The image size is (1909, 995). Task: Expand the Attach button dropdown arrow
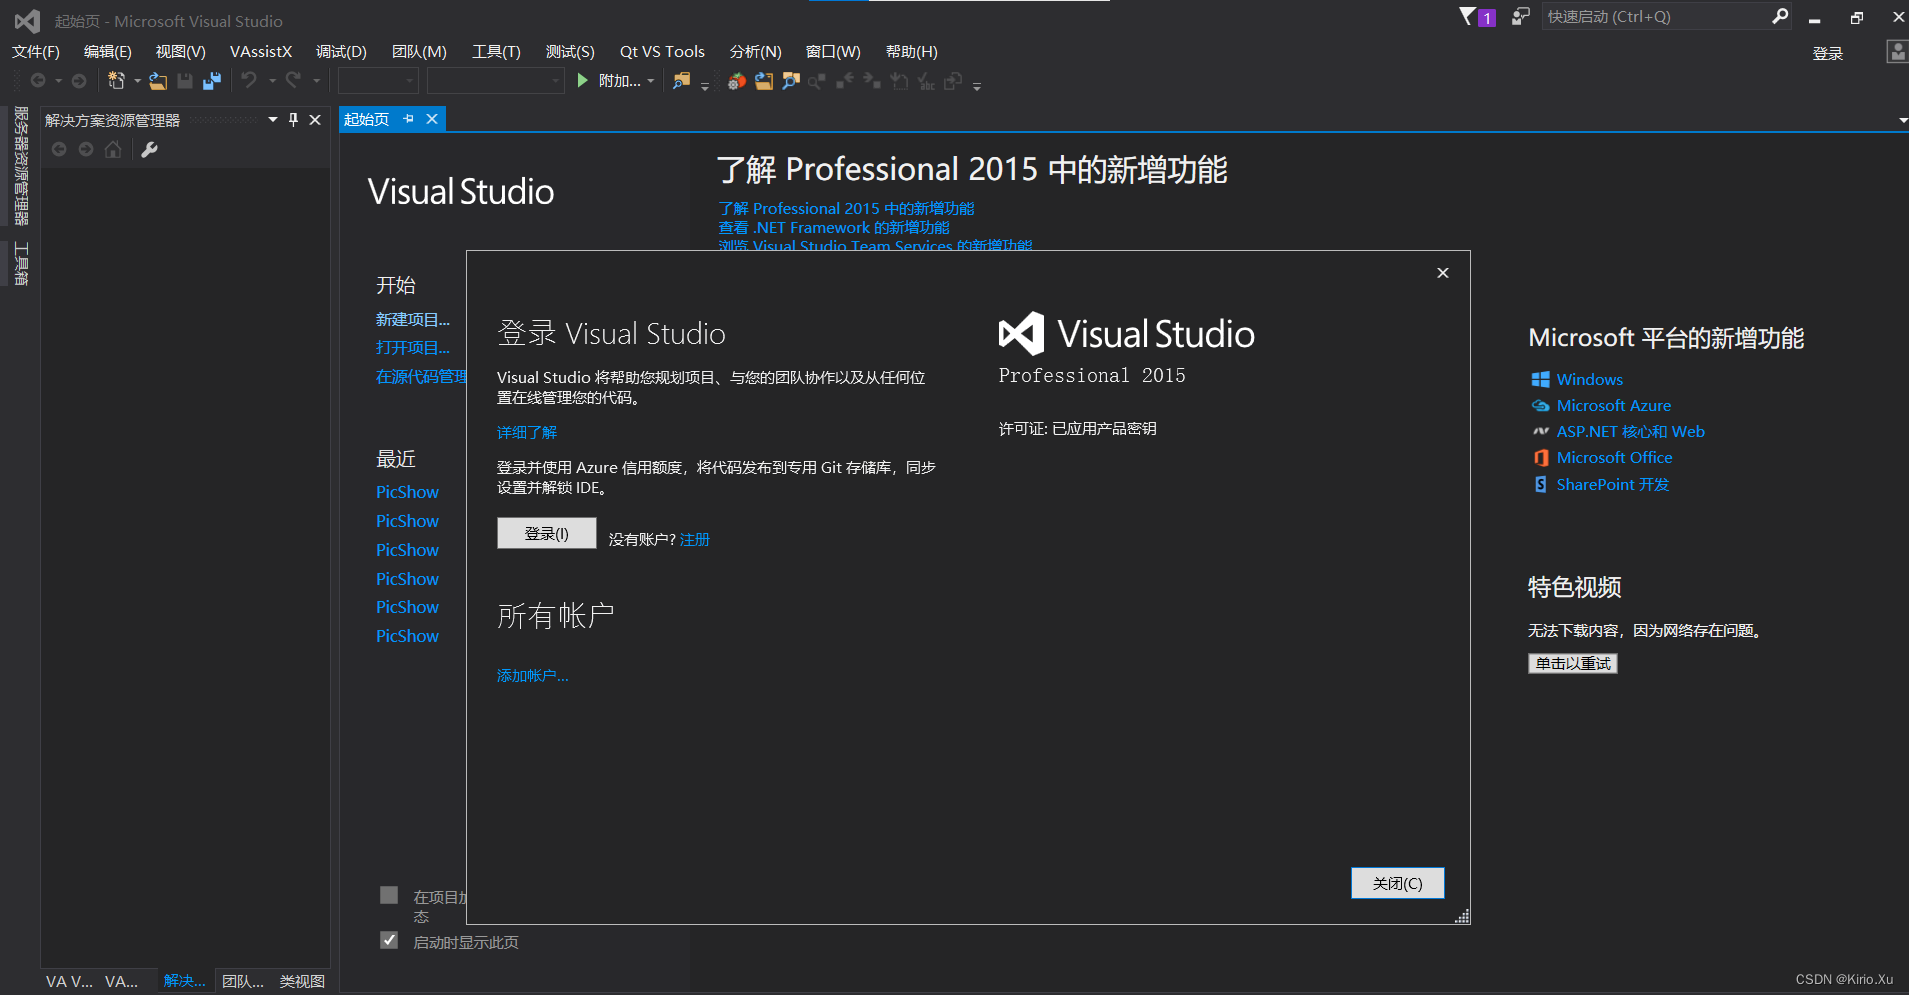(x=651, y=81)
